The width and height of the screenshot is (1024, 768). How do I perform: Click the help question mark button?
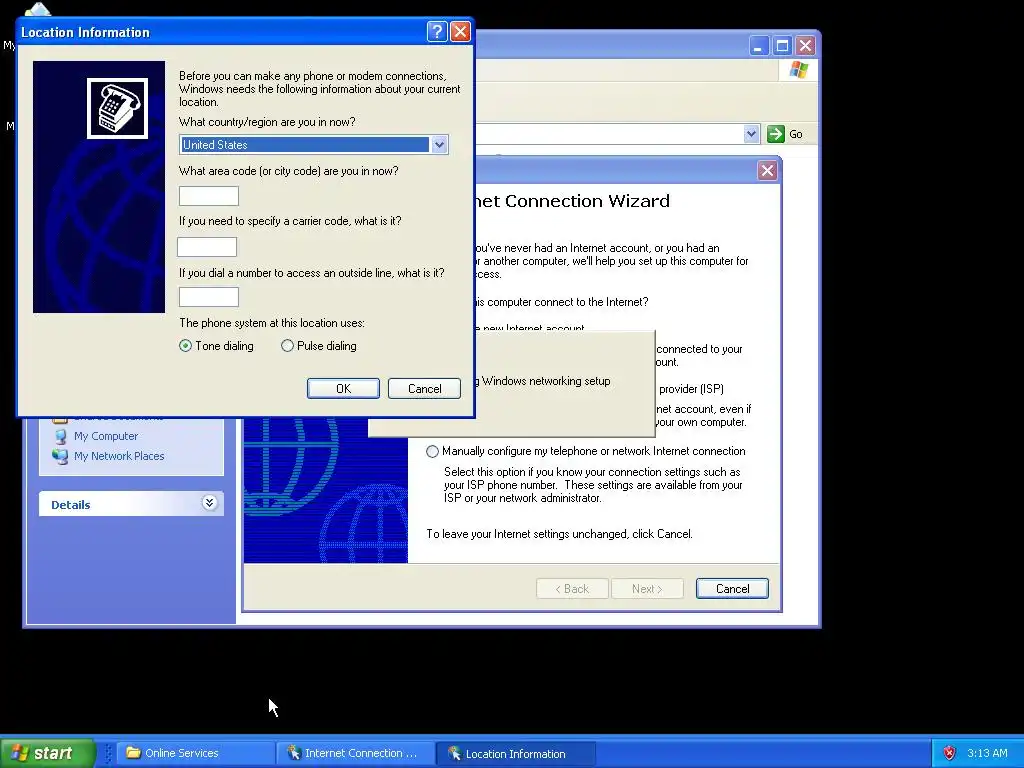[437, 31]
